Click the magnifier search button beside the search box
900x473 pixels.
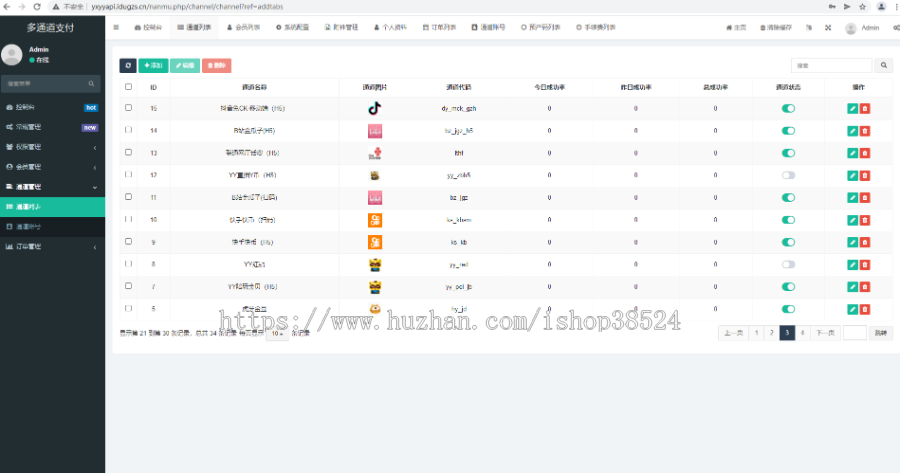[x=884, y=66]
